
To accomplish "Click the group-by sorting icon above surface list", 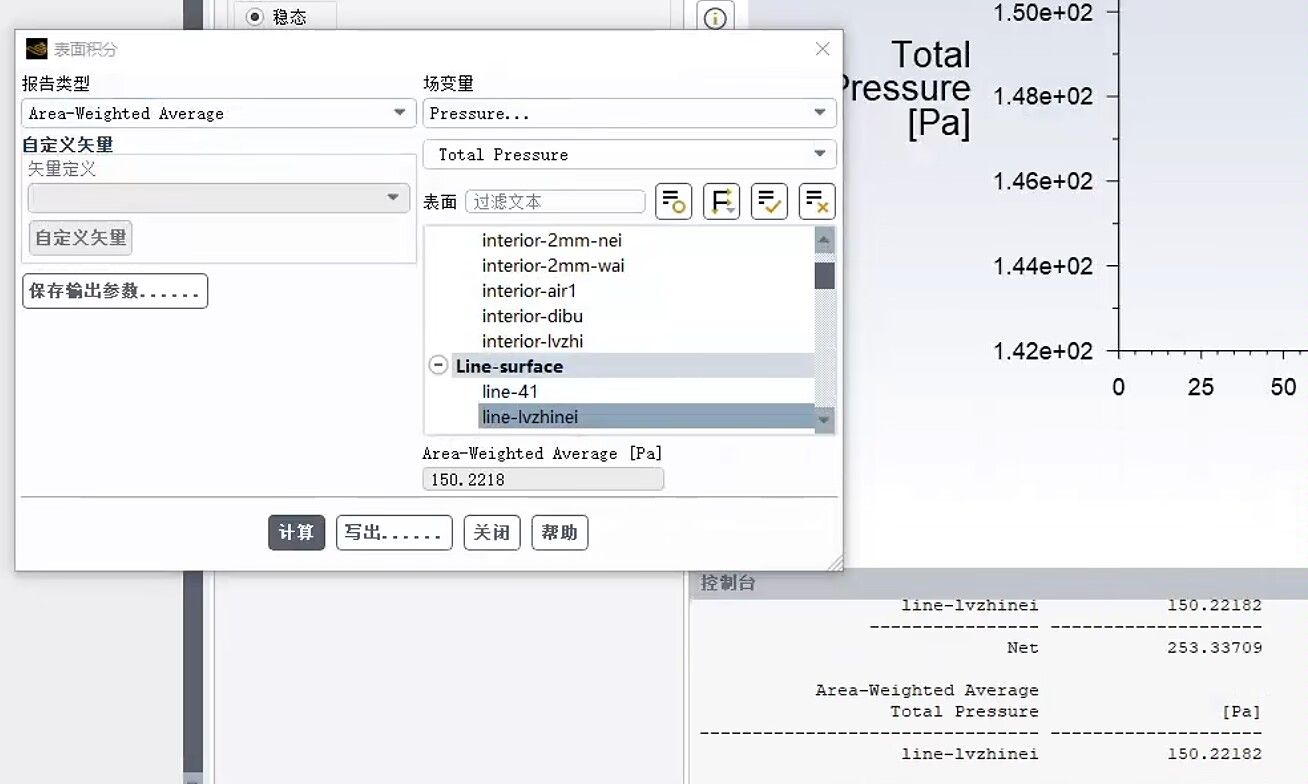I will click(x=721, y=202).
